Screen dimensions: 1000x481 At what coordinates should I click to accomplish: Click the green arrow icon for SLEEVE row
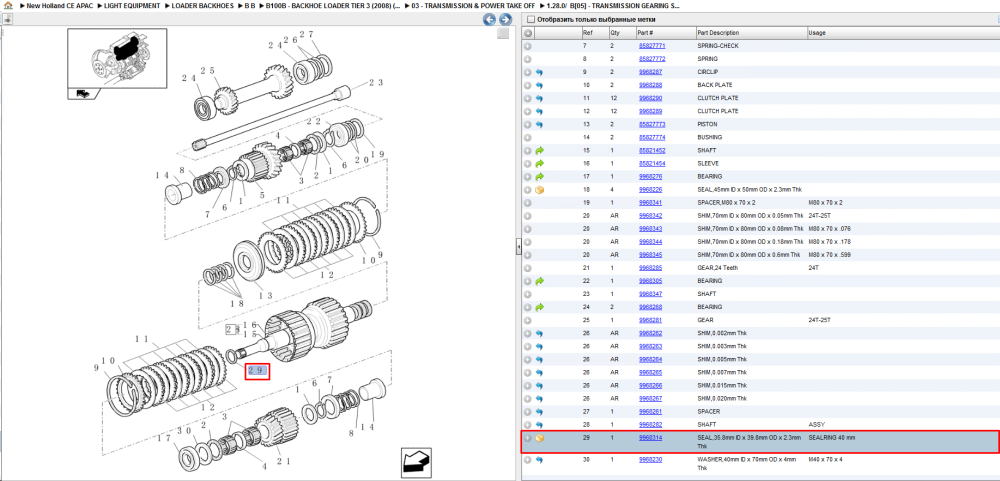pyautogui.click(x=540, y=163)
